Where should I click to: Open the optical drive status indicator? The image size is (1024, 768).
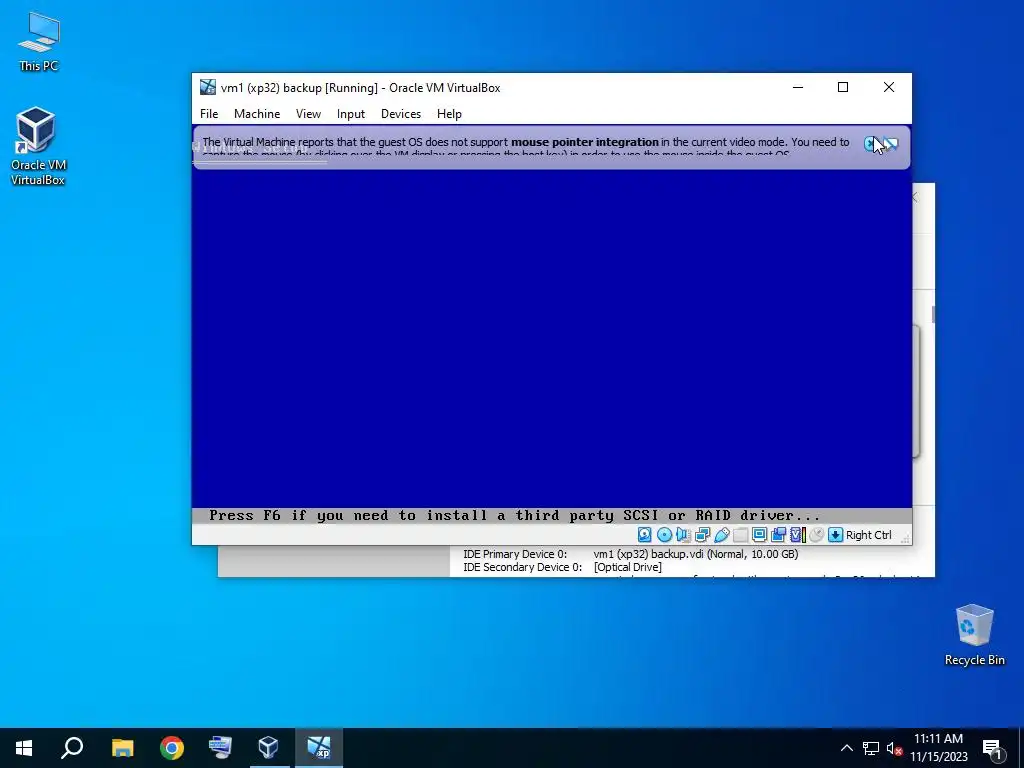pyautogui.click(x=664, y=535)
